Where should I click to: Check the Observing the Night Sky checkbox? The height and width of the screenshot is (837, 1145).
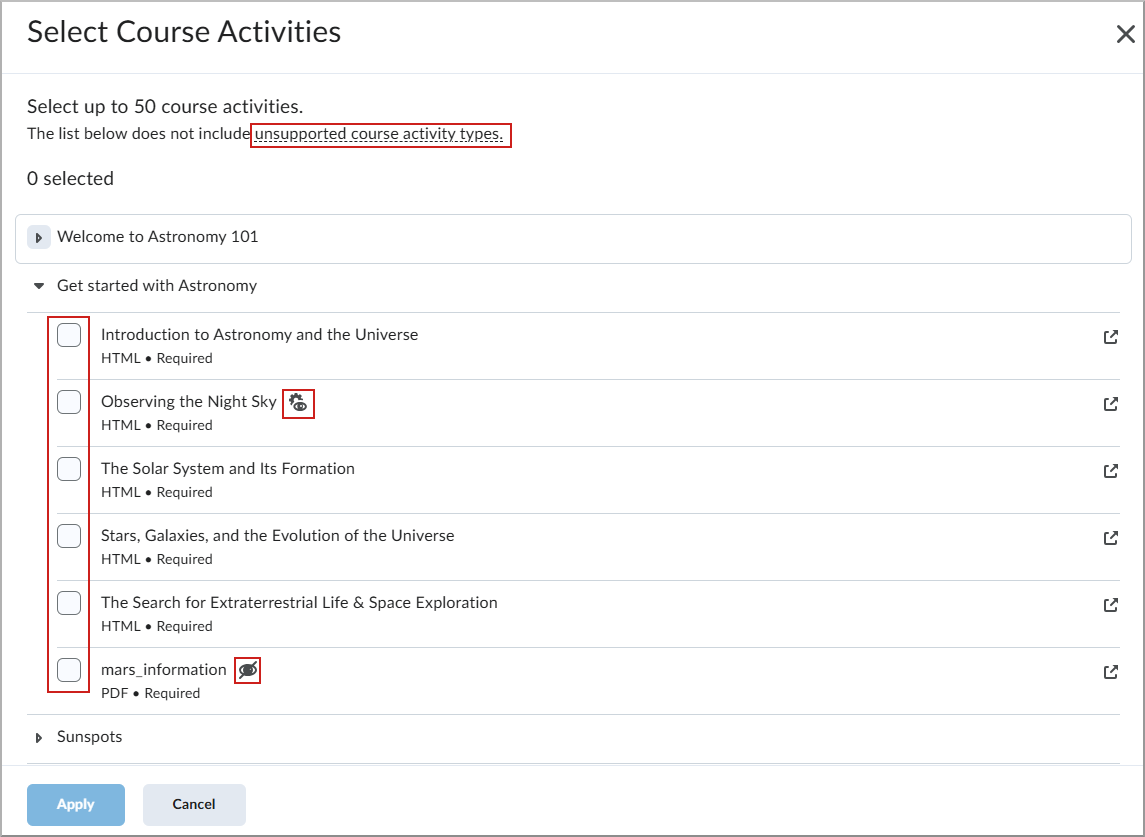(x=69, y=401)
